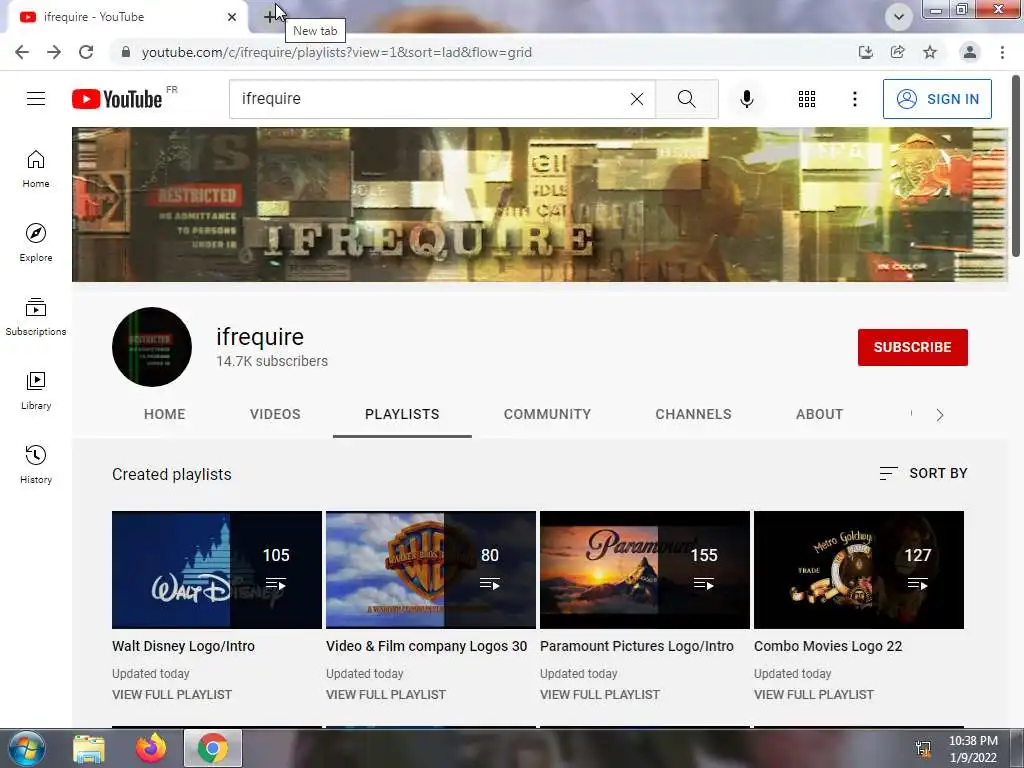Start voice search with microphone
Viewport: 1024px width, 768px height.
747,99
